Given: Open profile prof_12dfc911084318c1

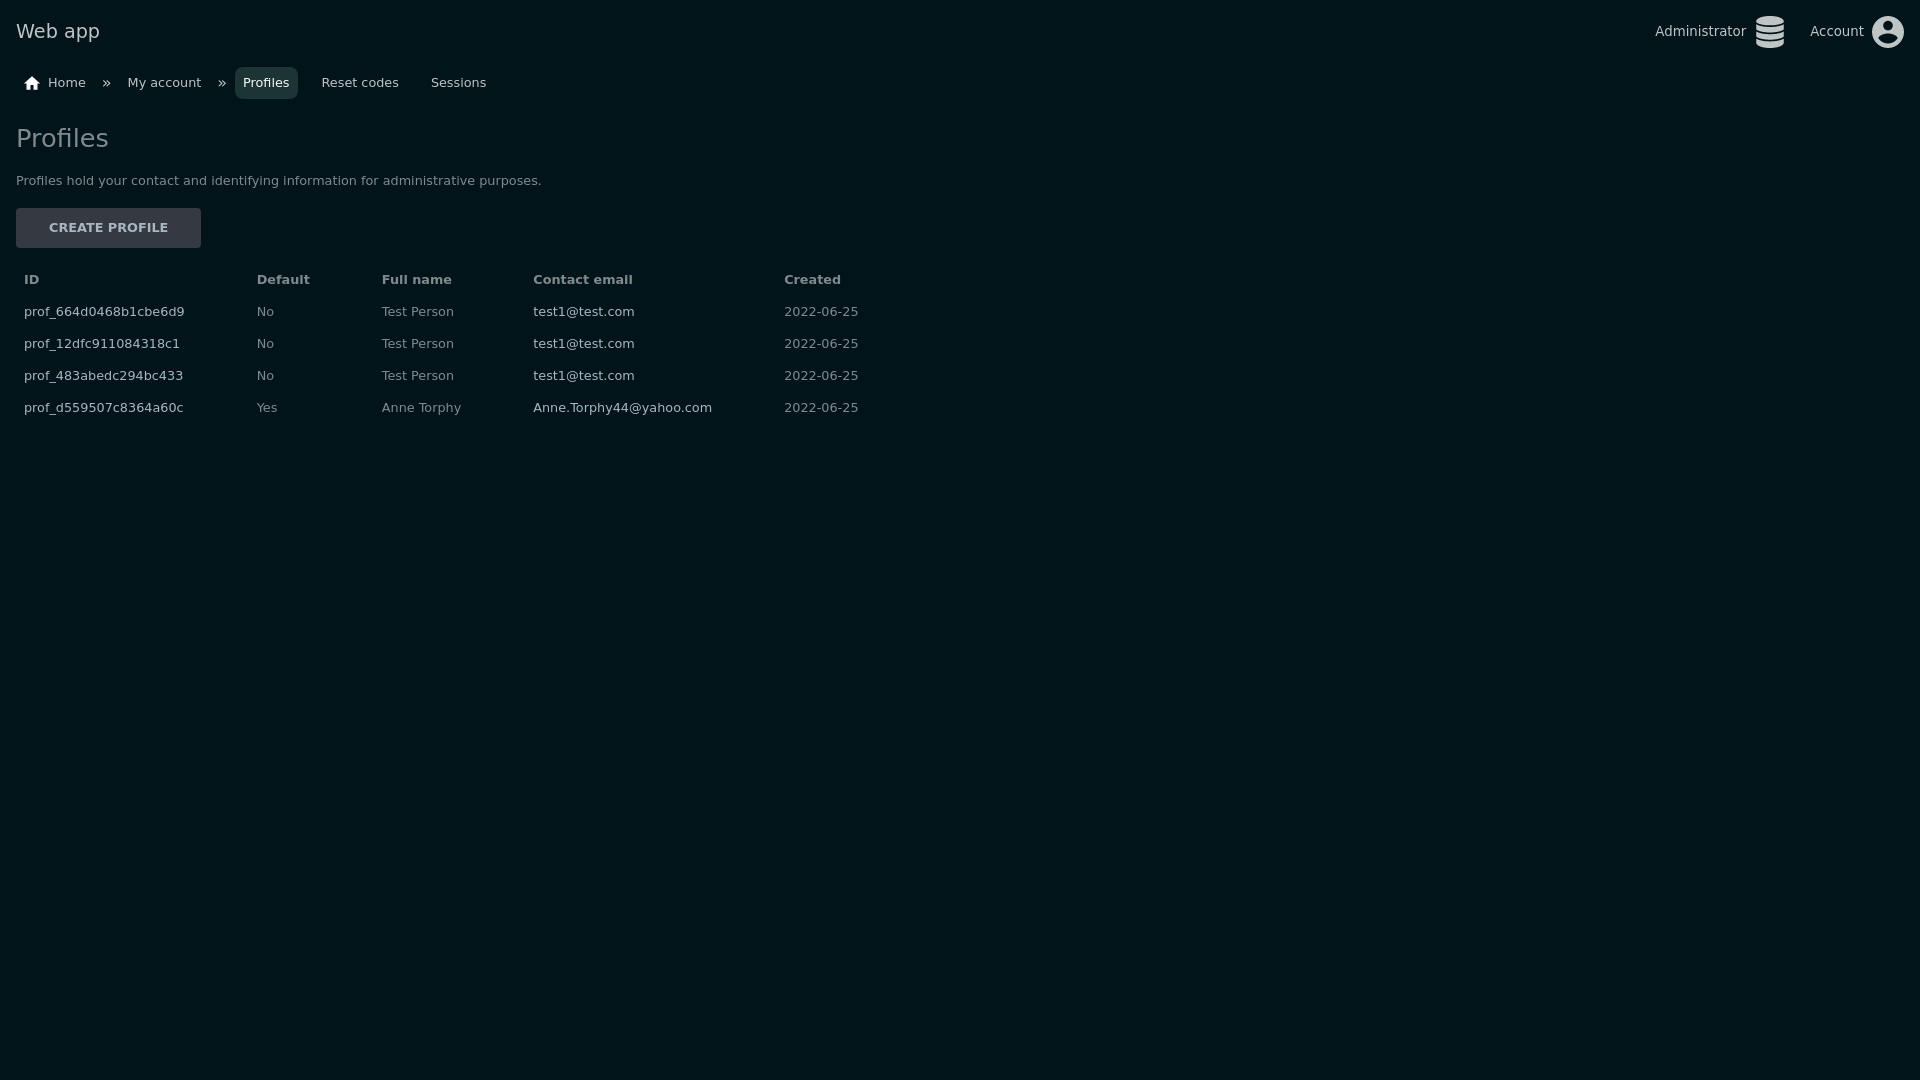Looking at the screenshot, I should tap(102, 344).
